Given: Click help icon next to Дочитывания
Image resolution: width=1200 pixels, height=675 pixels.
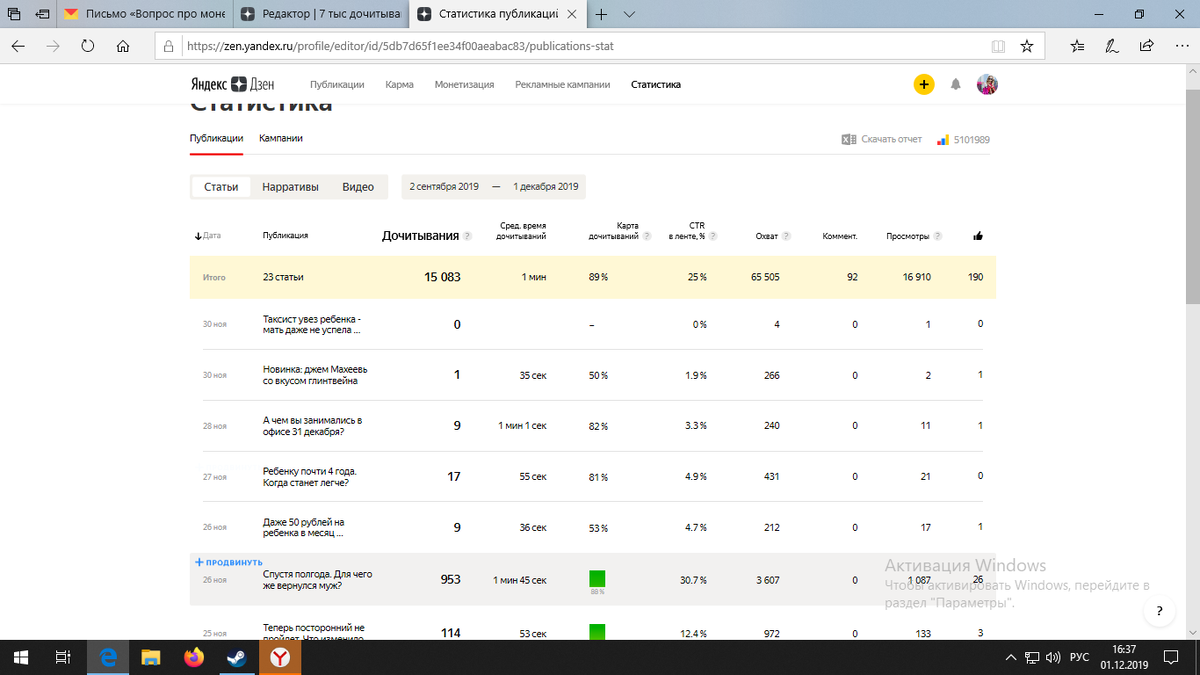Looking at the screenshot, I should (467, 236).
